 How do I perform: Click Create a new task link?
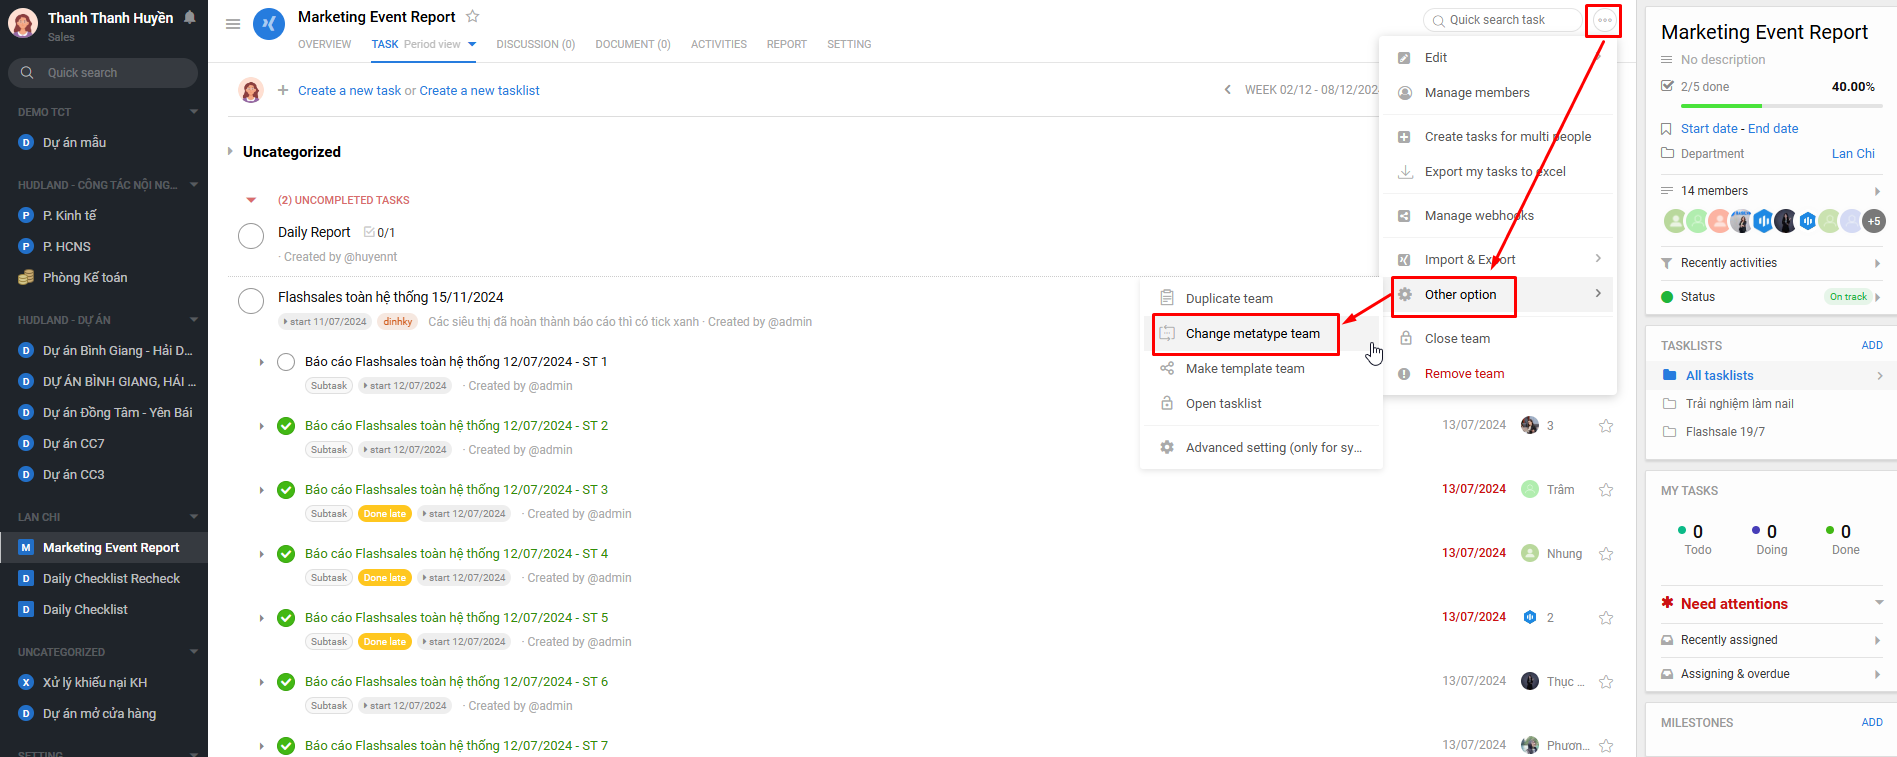[x=349, y=90]
